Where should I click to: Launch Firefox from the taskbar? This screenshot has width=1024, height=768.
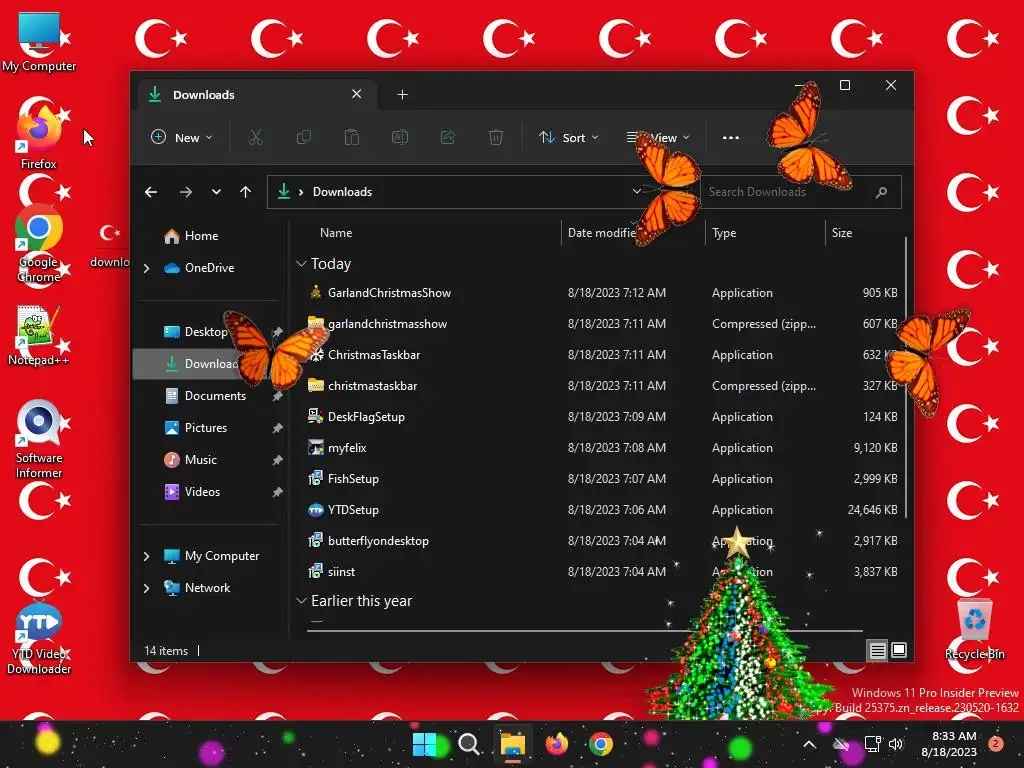tap(556, 744)
